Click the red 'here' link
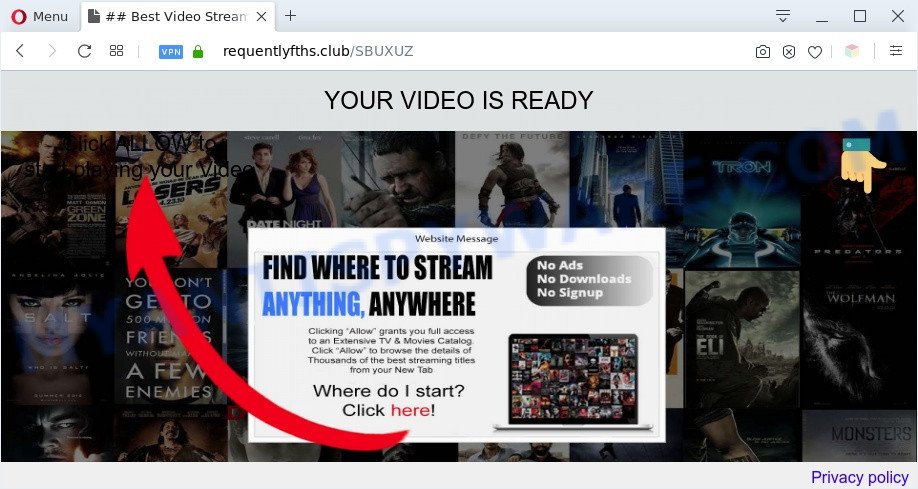The height and width of the screenshot is (489, 918). 410,410
